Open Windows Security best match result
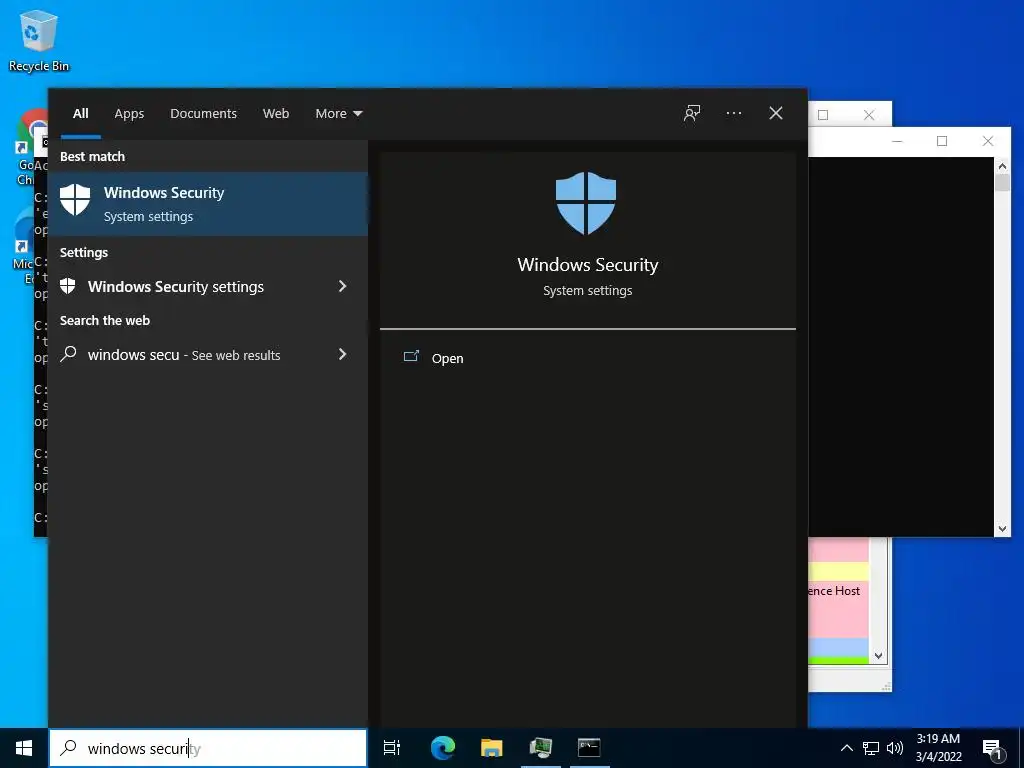Screen dimensions: 1024x768 [x=208, y=204]
